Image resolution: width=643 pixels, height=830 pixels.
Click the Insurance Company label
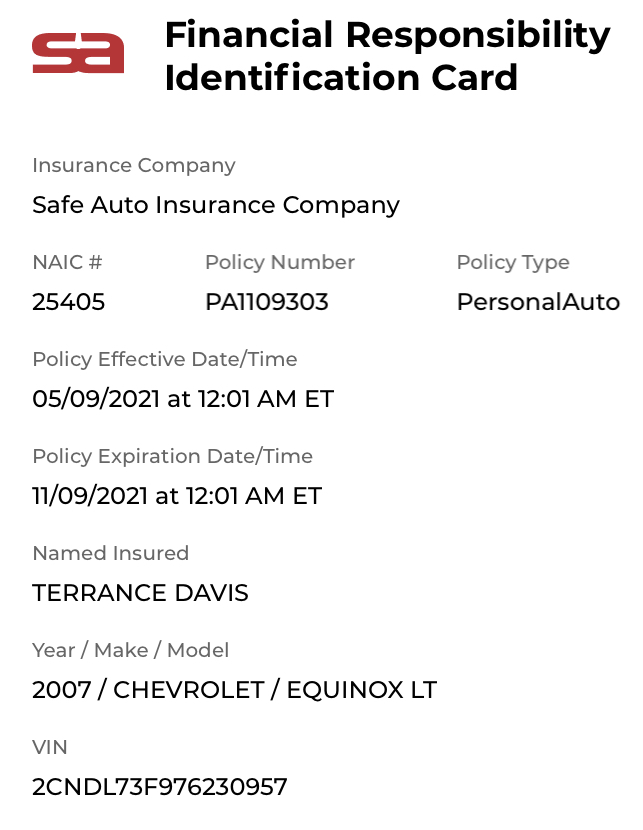(134, 165)
